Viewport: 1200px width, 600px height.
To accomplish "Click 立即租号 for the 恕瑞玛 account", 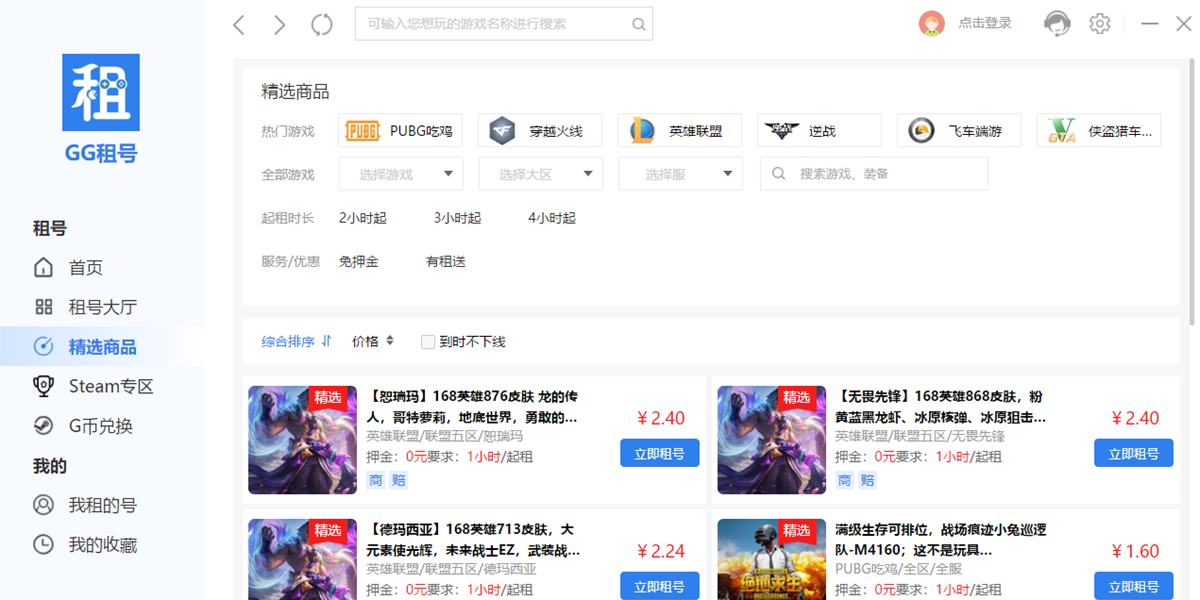I will click(x=660, y=453).
